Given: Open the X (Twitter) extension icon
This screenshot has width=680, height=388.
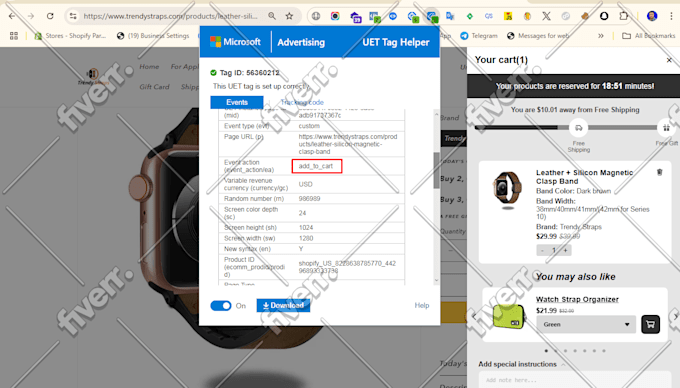Looking at the screenshot, I should point(546,16).
